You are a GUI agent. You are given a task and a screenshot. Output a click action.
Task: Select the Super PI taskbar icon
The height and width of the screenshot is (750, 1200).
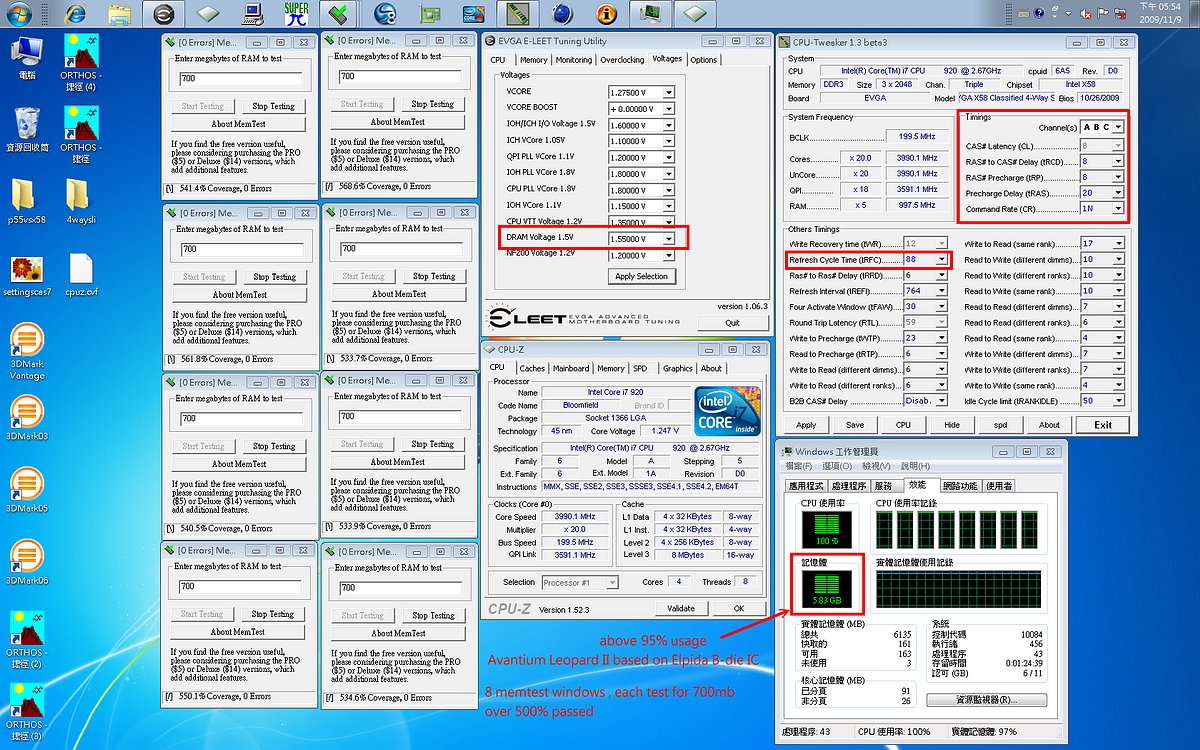pos(296,14)
